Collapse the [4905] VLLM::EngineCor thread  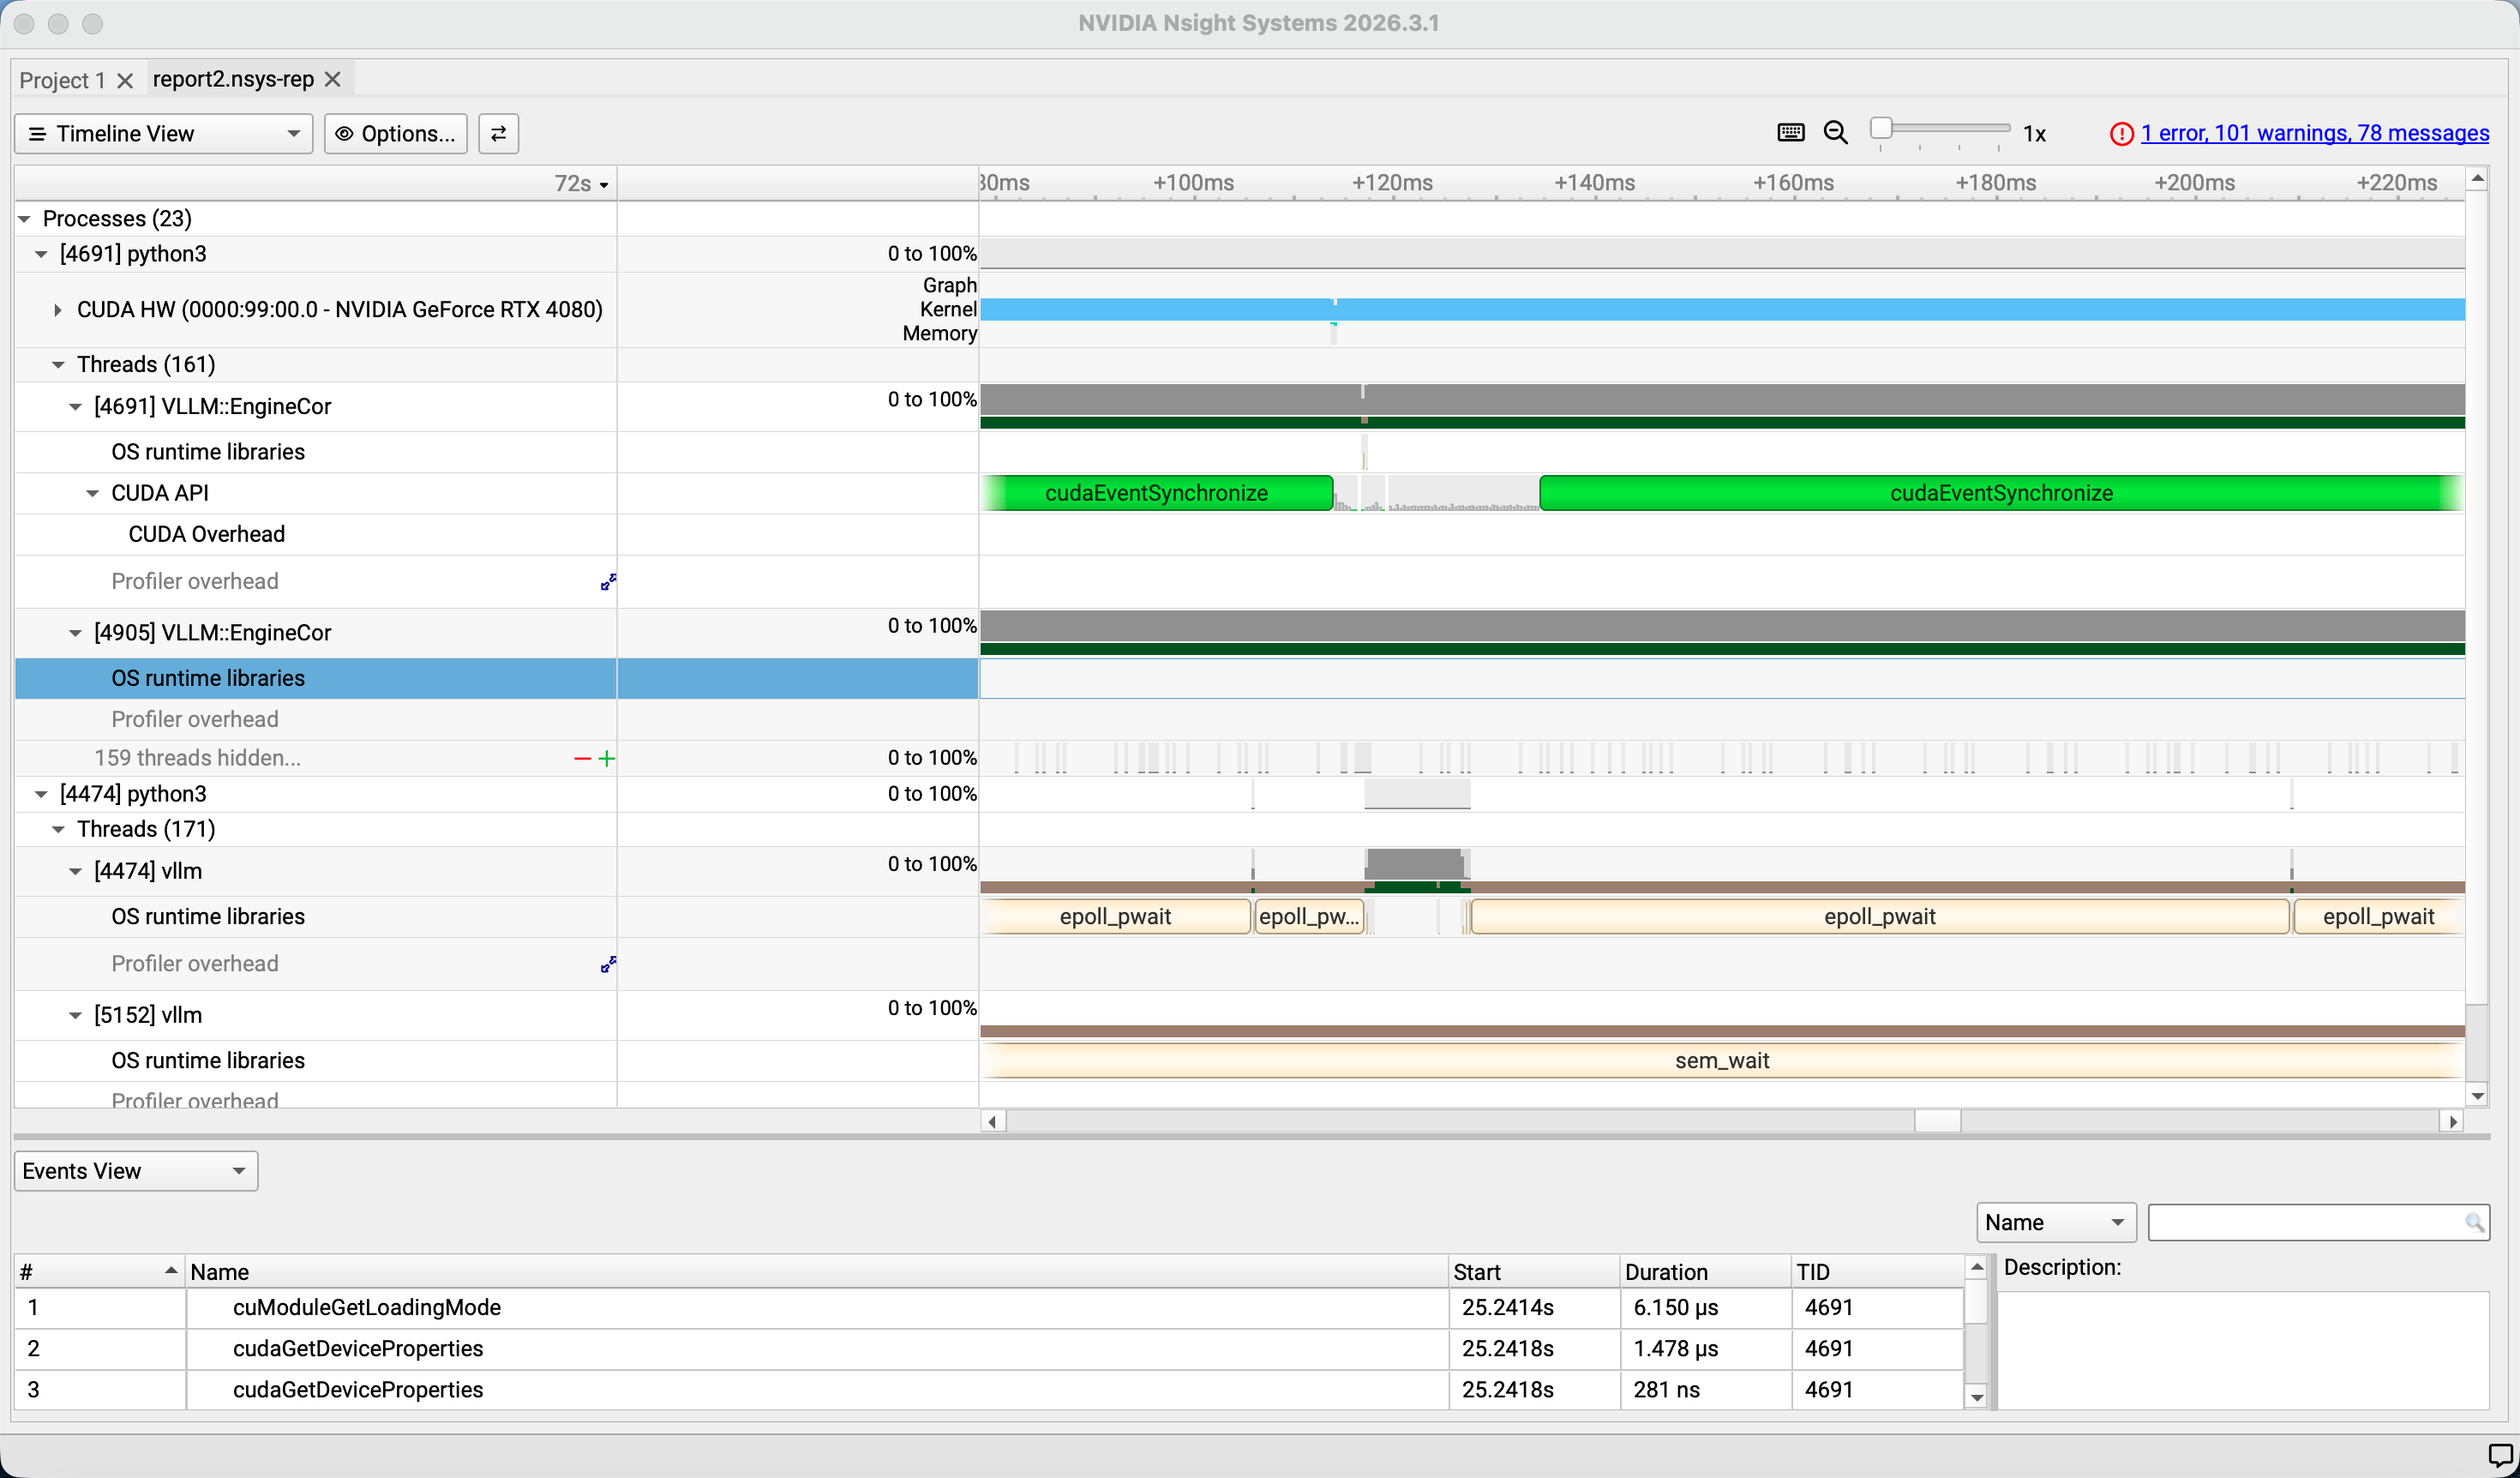tap(75, 633)
